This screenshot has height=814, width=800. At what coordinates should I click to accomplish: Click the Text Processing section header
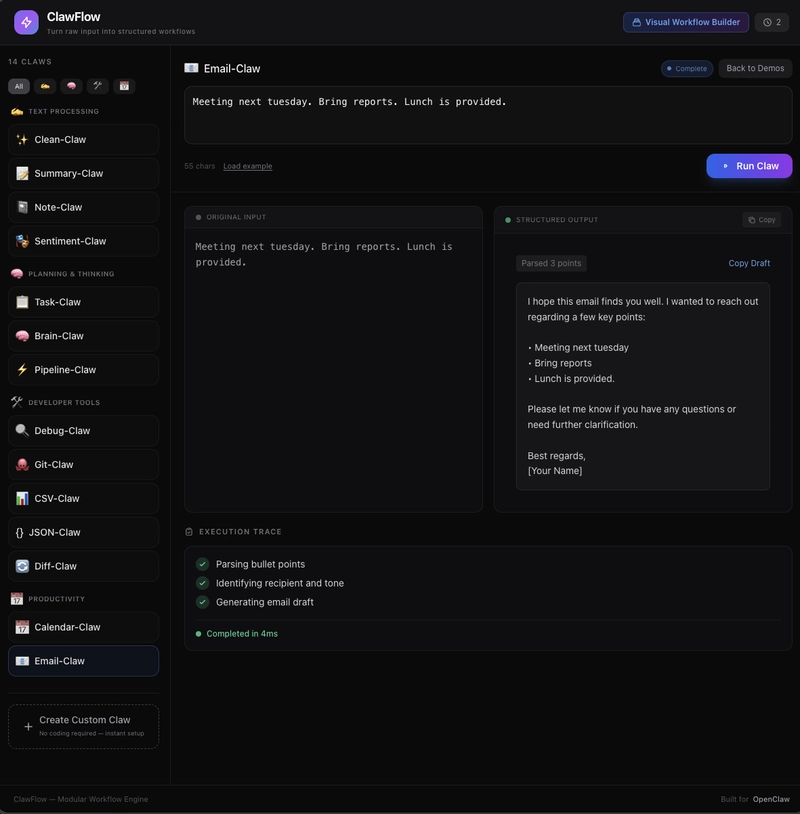coord(63,112)
